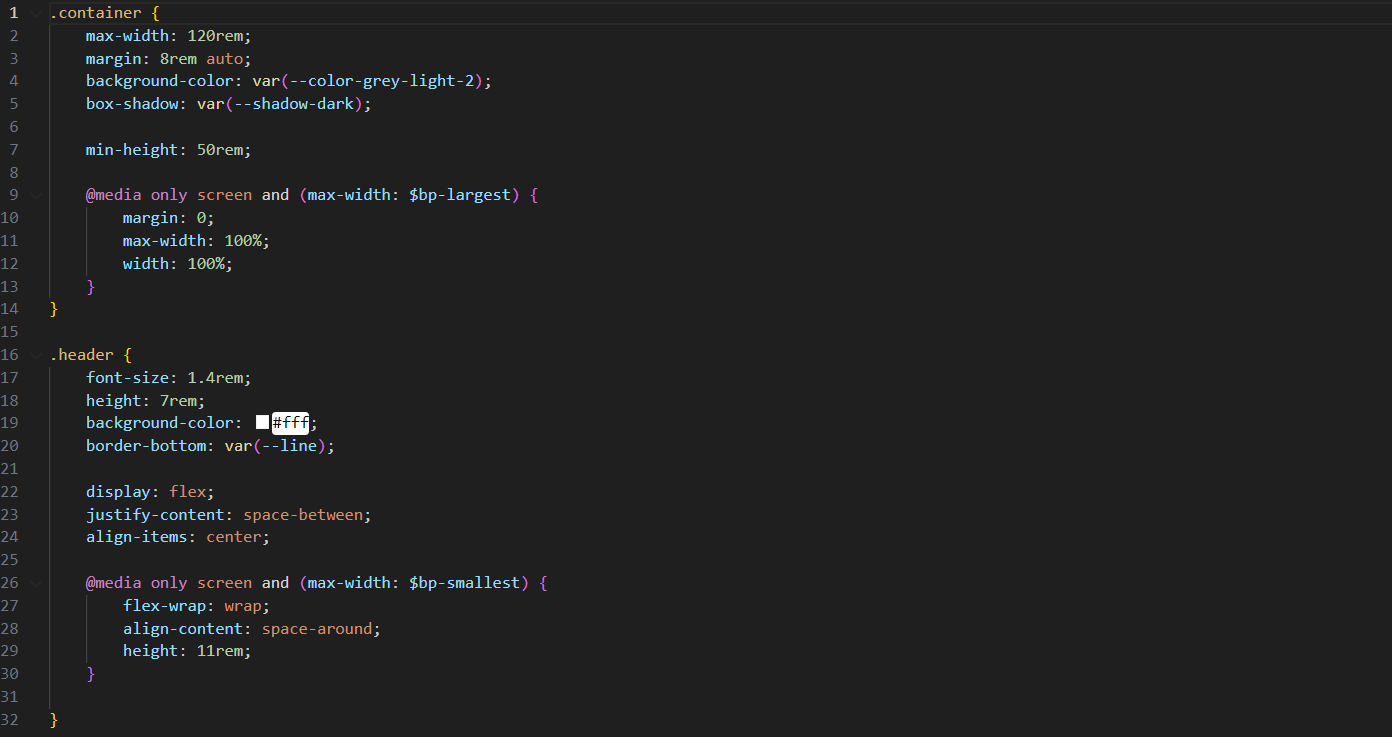This screenshot has width=1392, height=737.
Task: Click the height: 11rem declaration
Action: pyautogui.click(x=187, y=651)
